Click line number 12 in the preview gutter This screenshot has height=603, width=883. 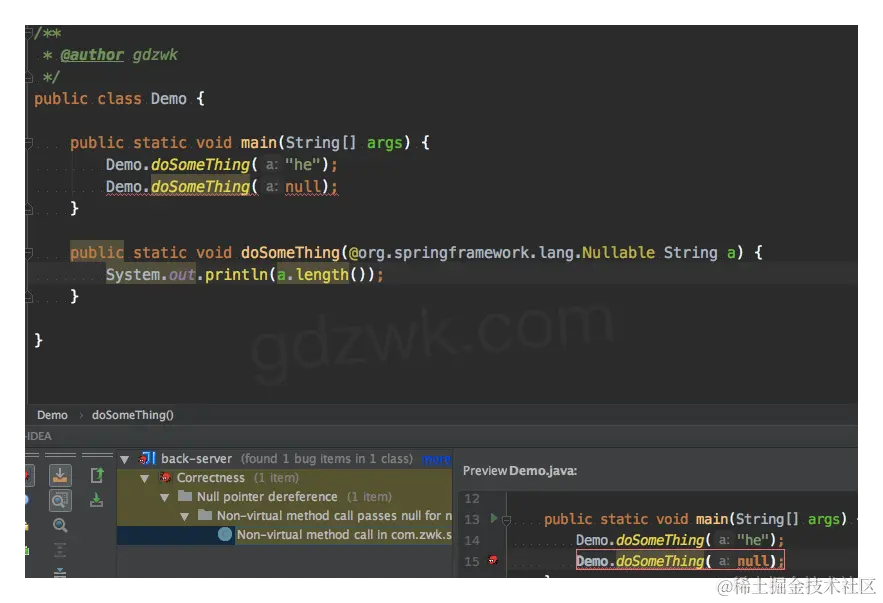471,499
